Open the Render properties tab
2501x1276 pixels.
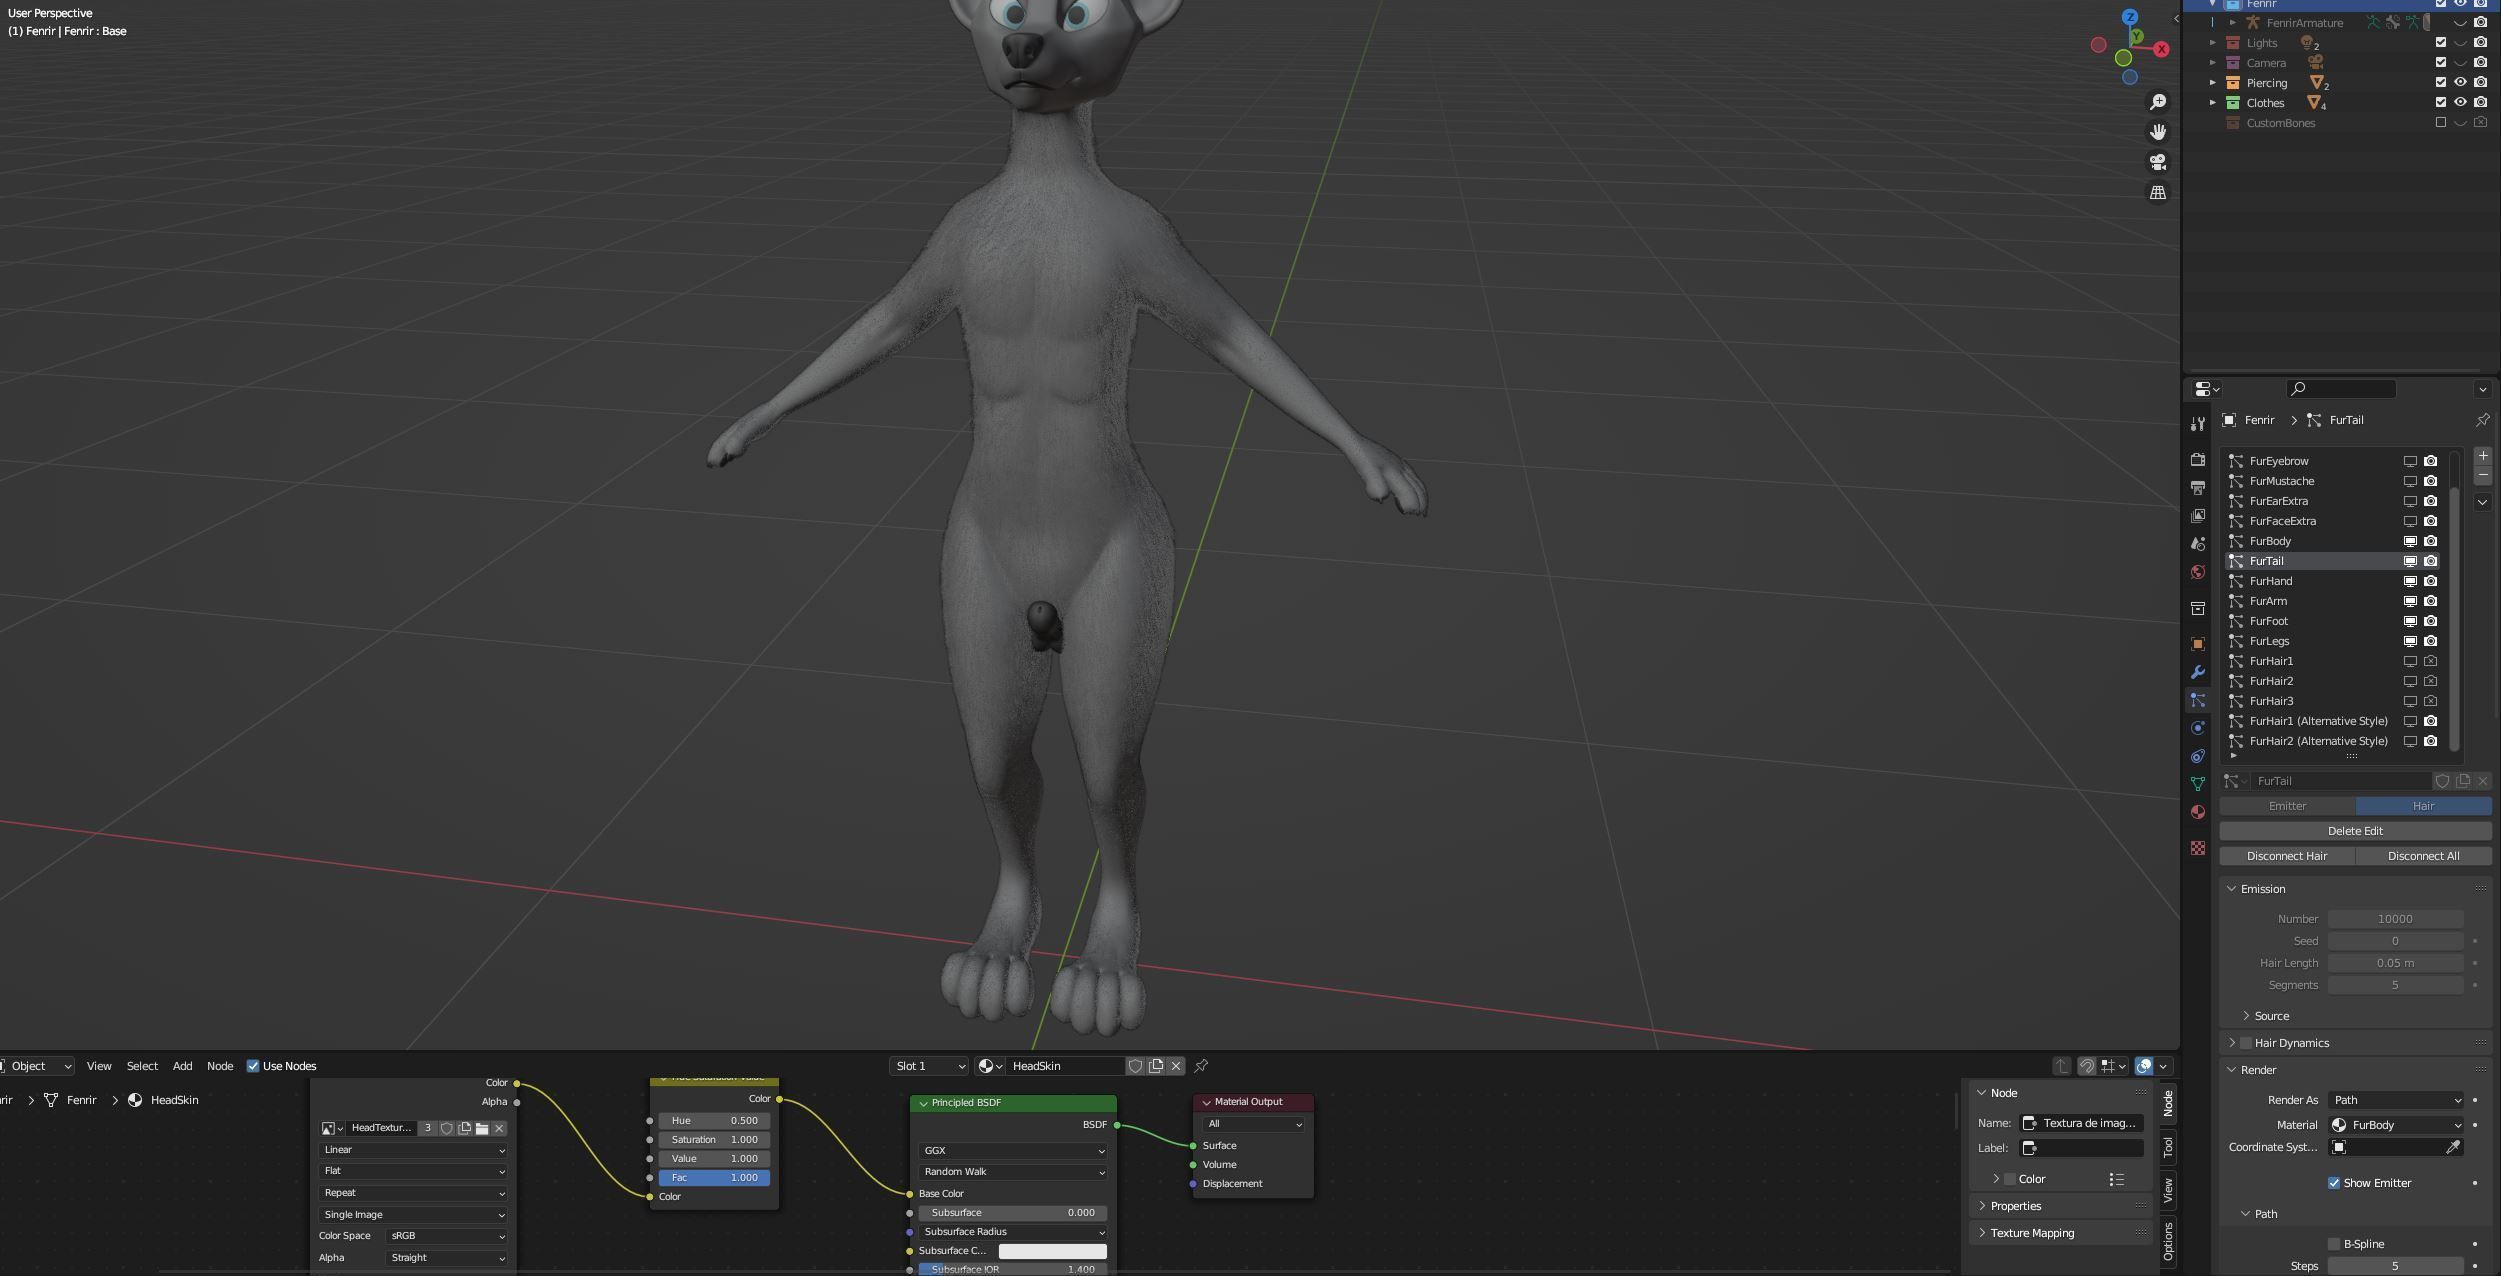2197,460
